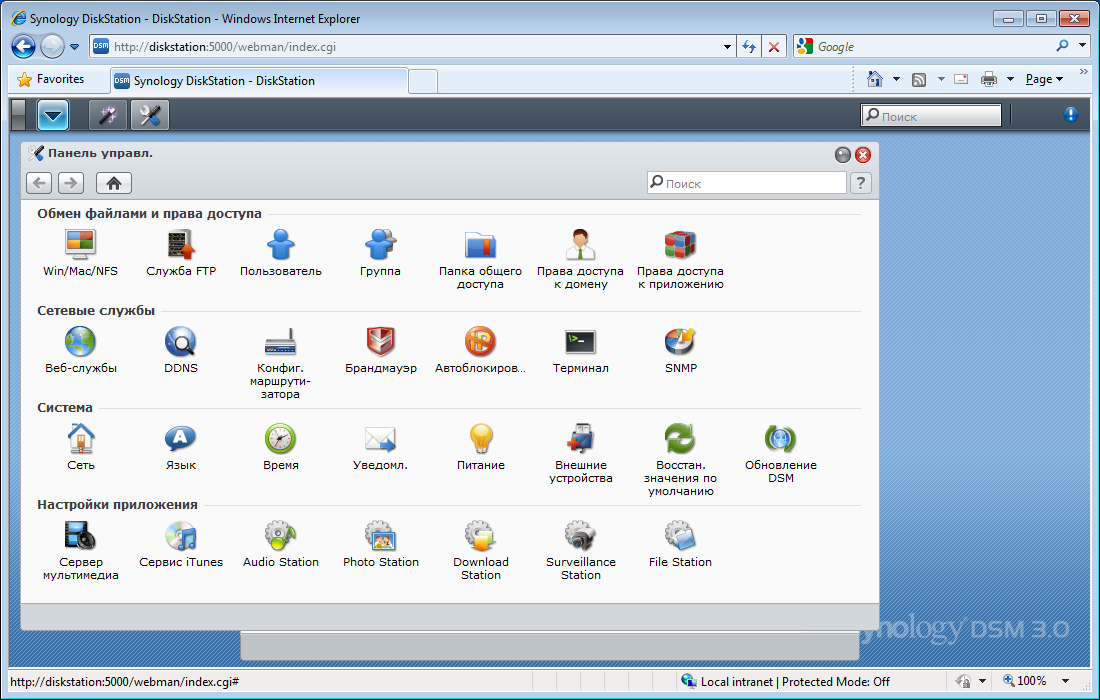The height and width of the screenshot is (700, 1100).
Task: Open the Favorites star button
Action: tap(51, 79)
